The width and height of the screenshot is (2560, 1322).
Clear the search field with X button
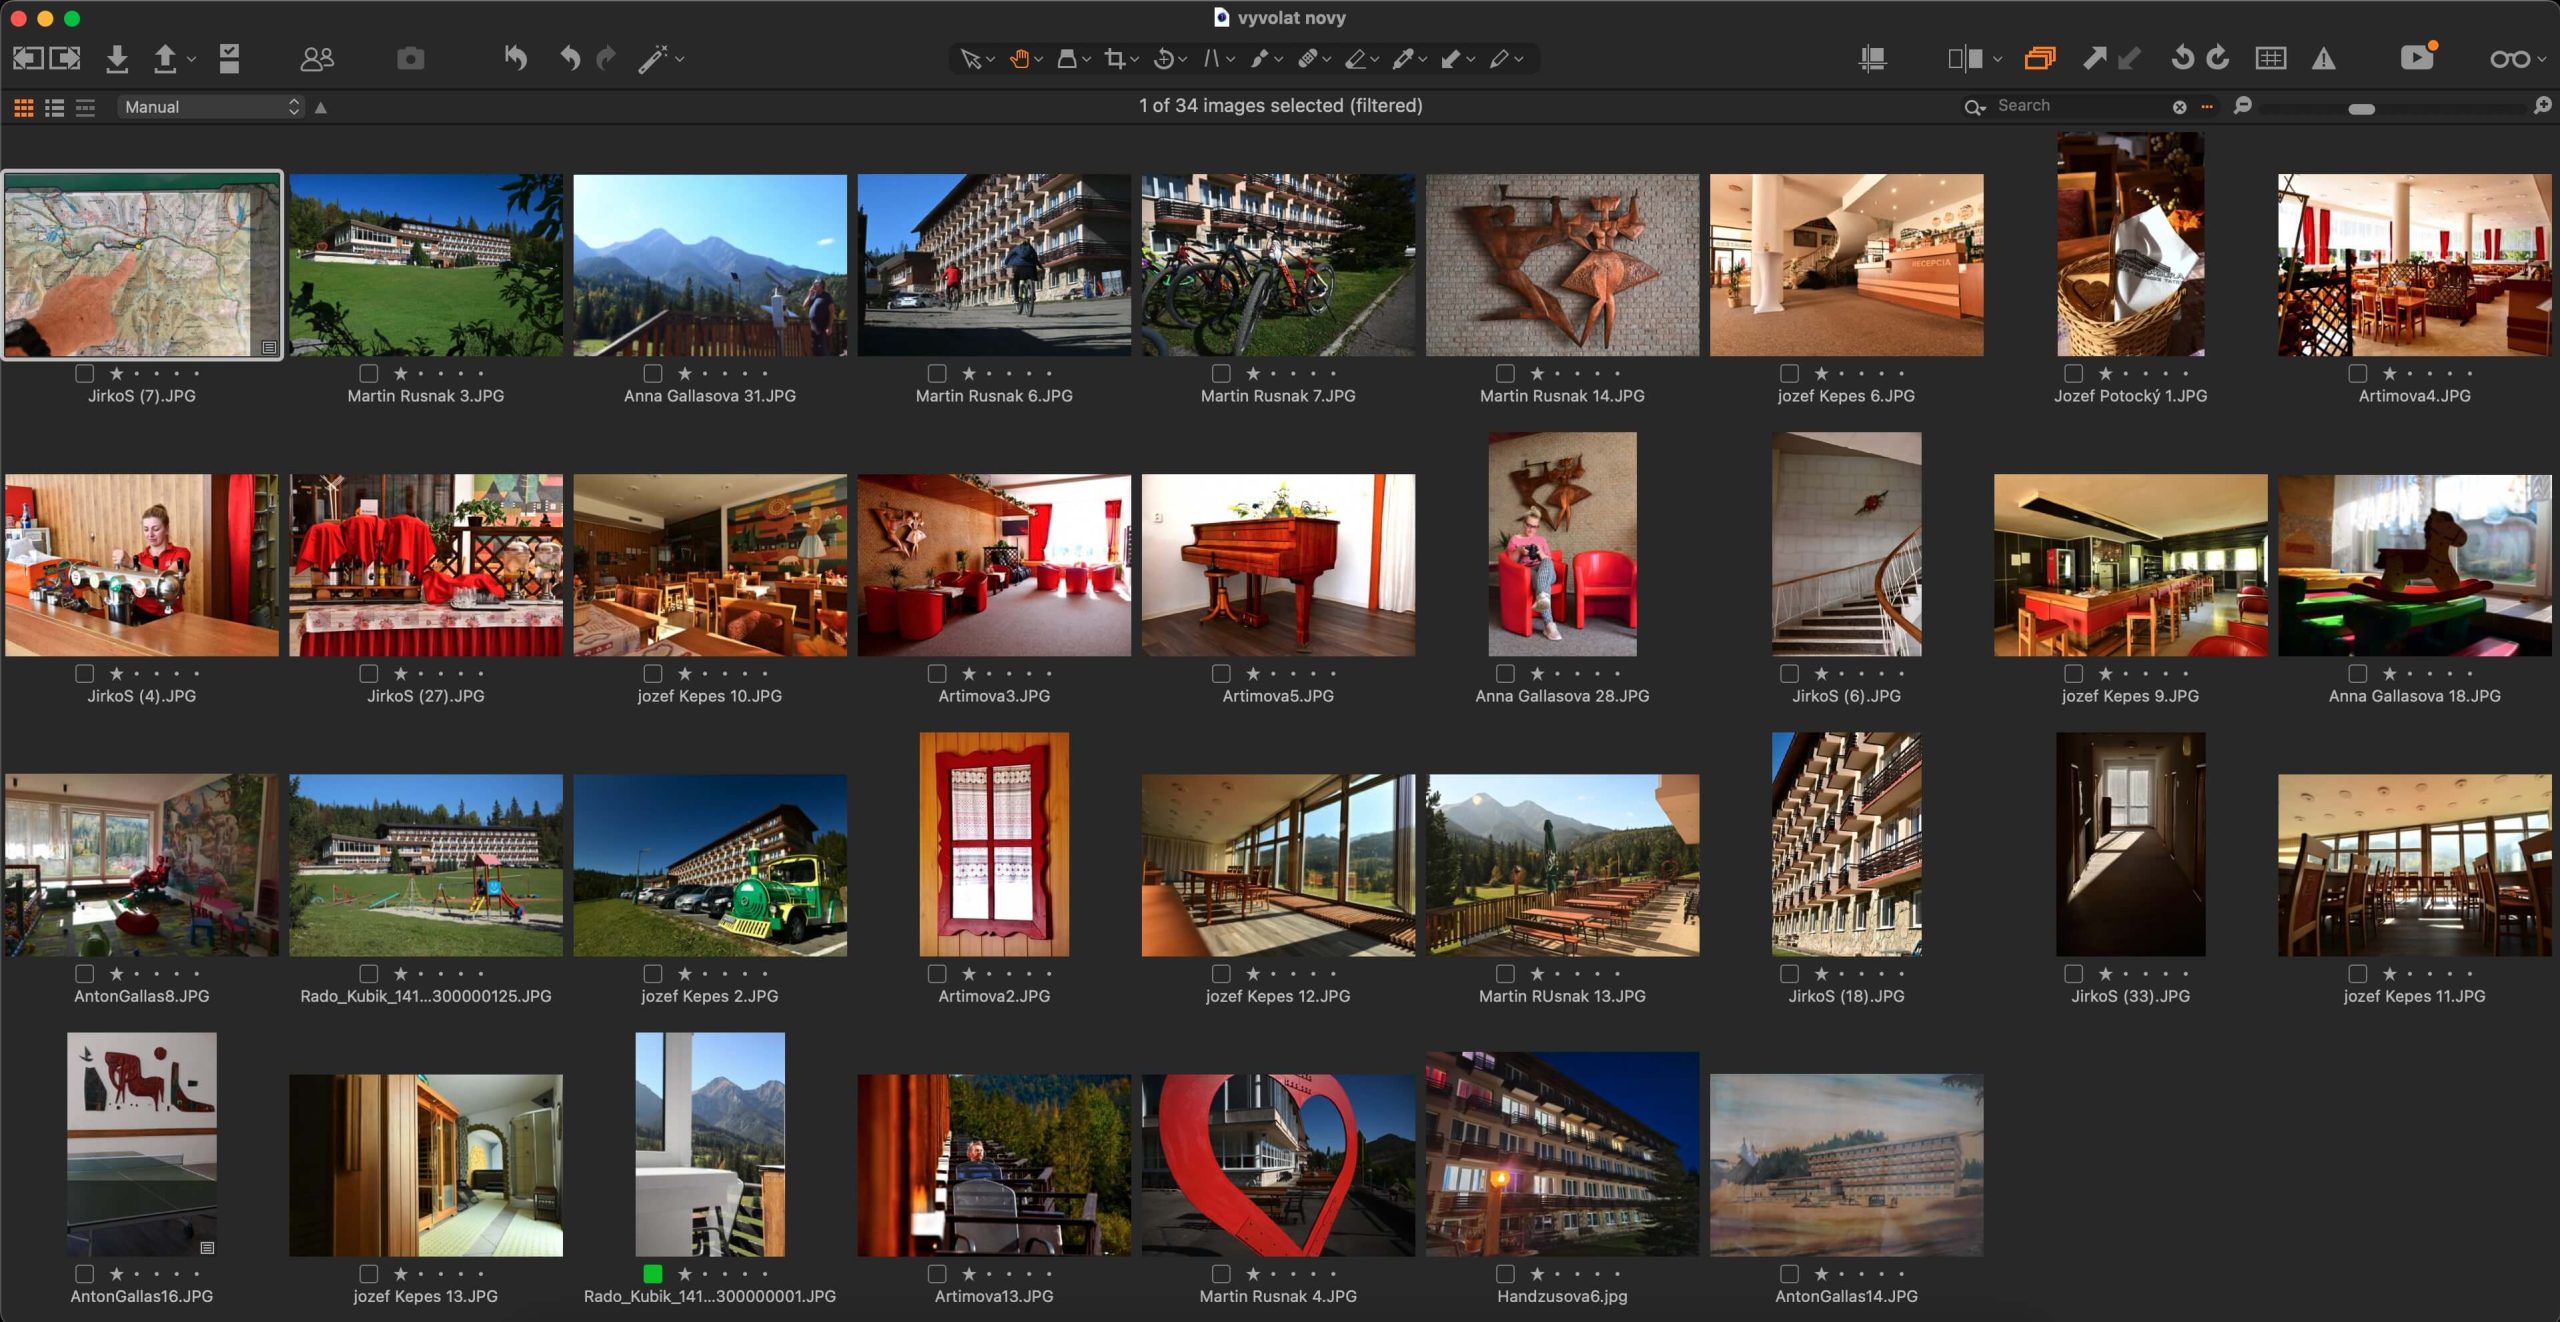coord(2179,107)
